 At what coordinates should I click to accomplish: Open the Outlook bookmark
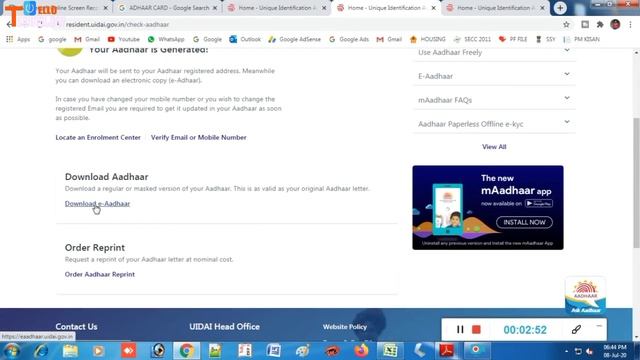pos(245,39)
